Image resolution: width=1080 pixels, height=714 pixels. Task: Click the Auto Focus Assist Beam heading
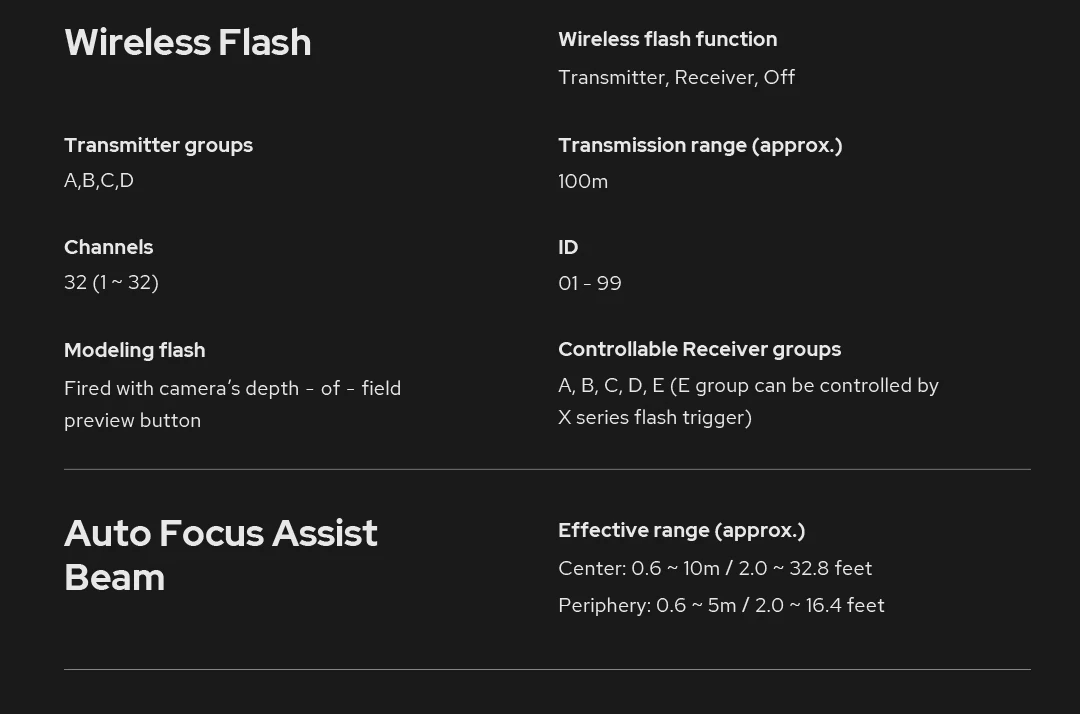220,555
